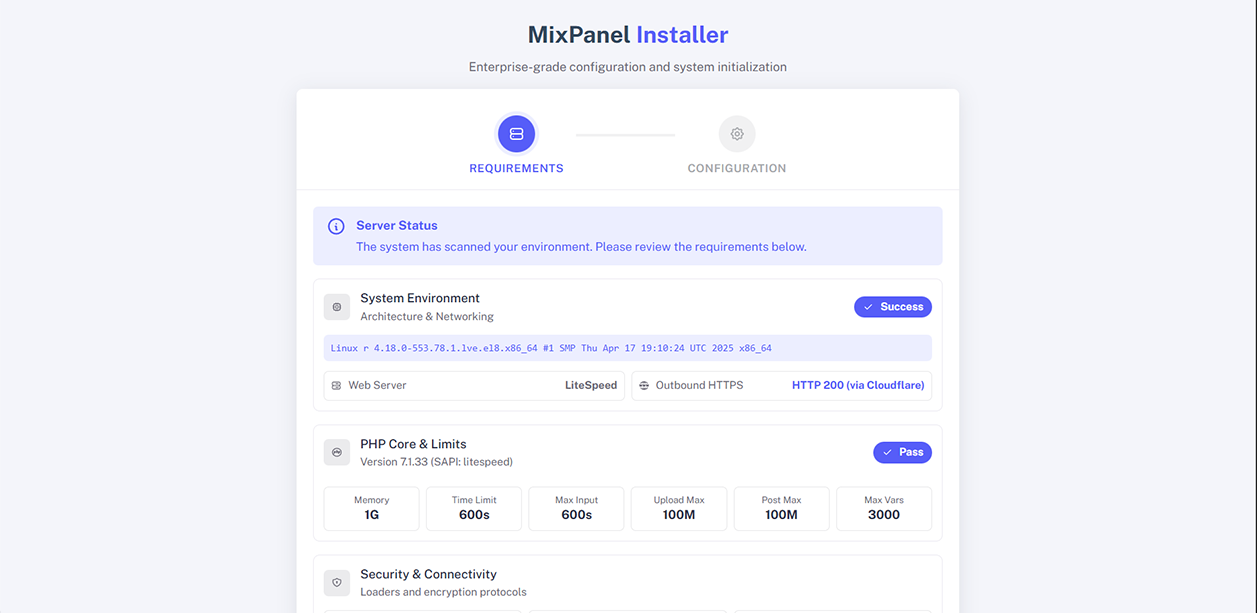Click the progress line between steps

click(626, 134)
